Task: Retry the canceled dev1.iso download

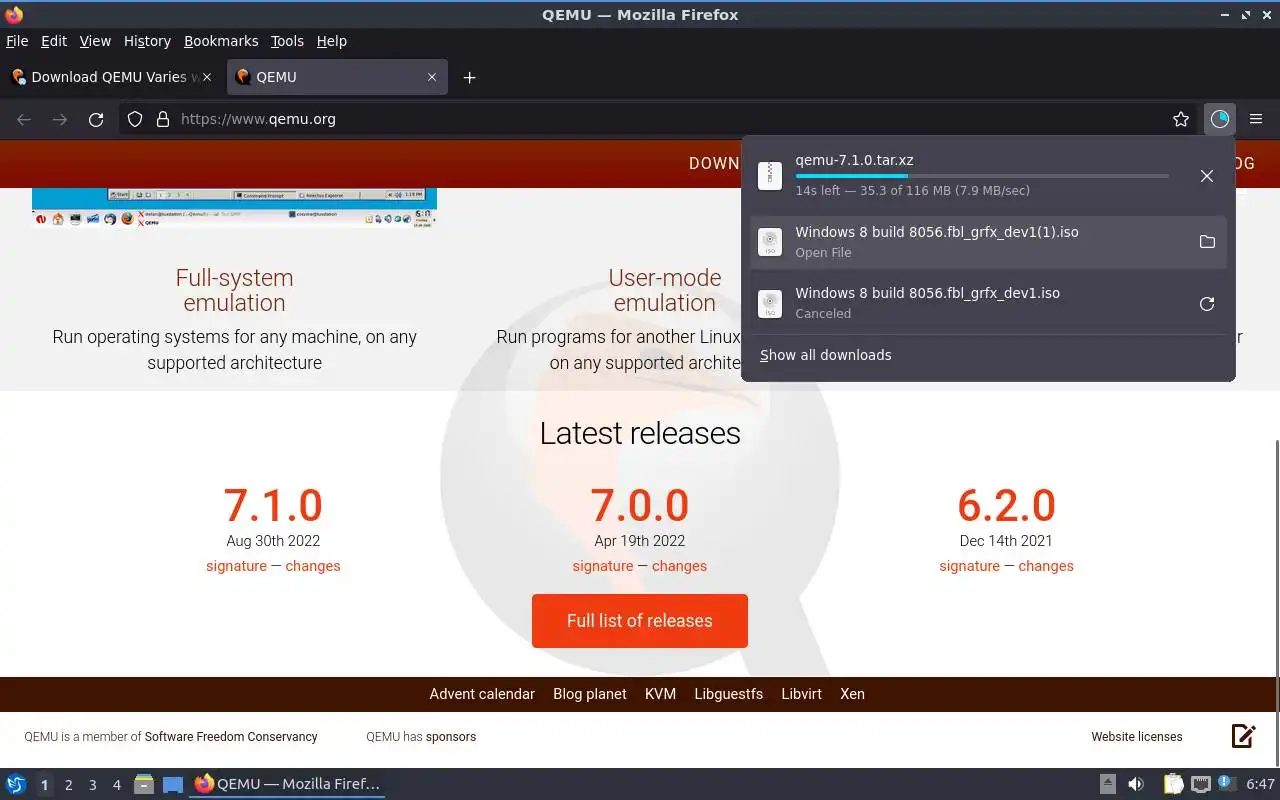Action: [x=1207, y=304]
